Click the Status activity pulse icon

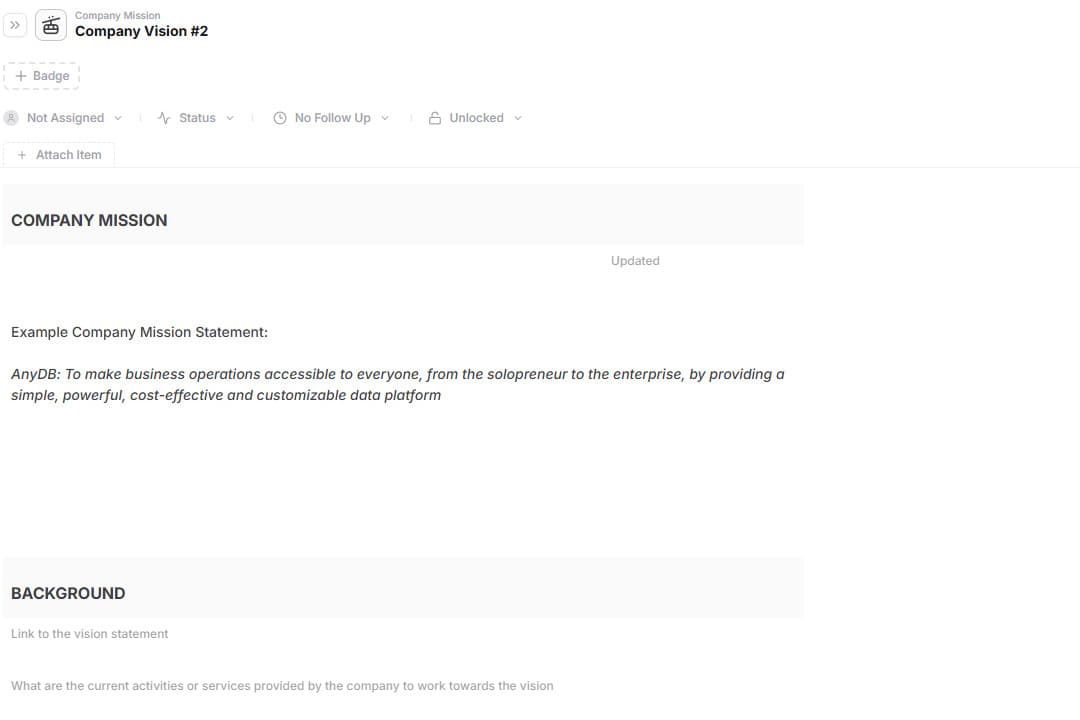click(x=164, y=118)
